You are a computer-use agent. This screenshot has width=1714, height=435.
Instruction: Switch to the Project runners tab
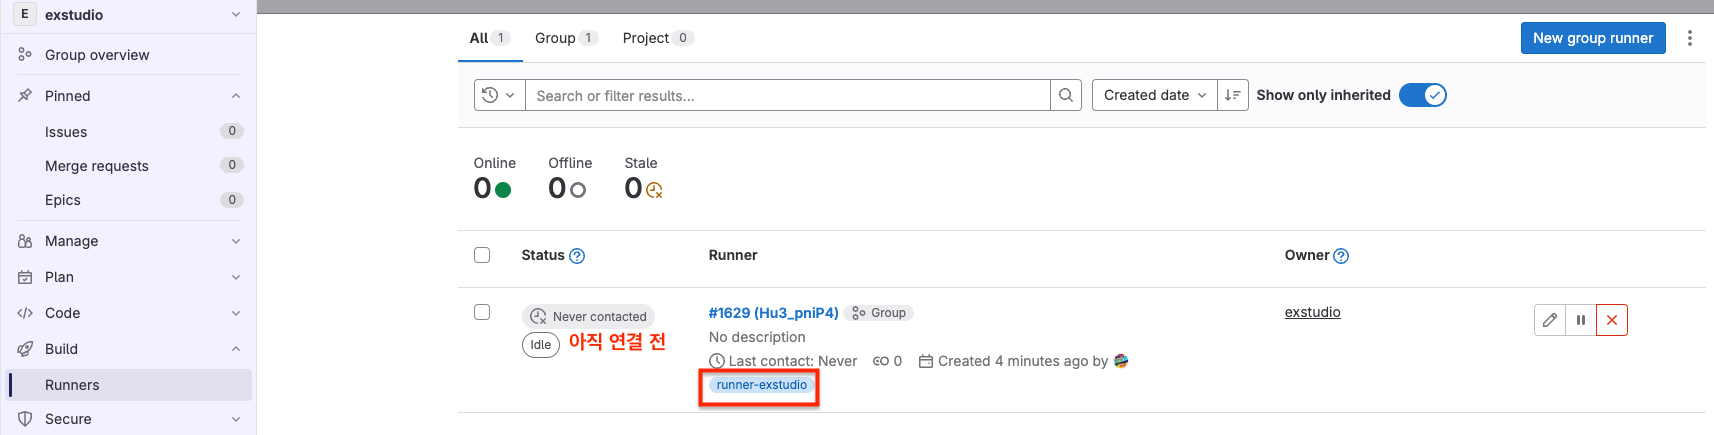tap(658, 38)
